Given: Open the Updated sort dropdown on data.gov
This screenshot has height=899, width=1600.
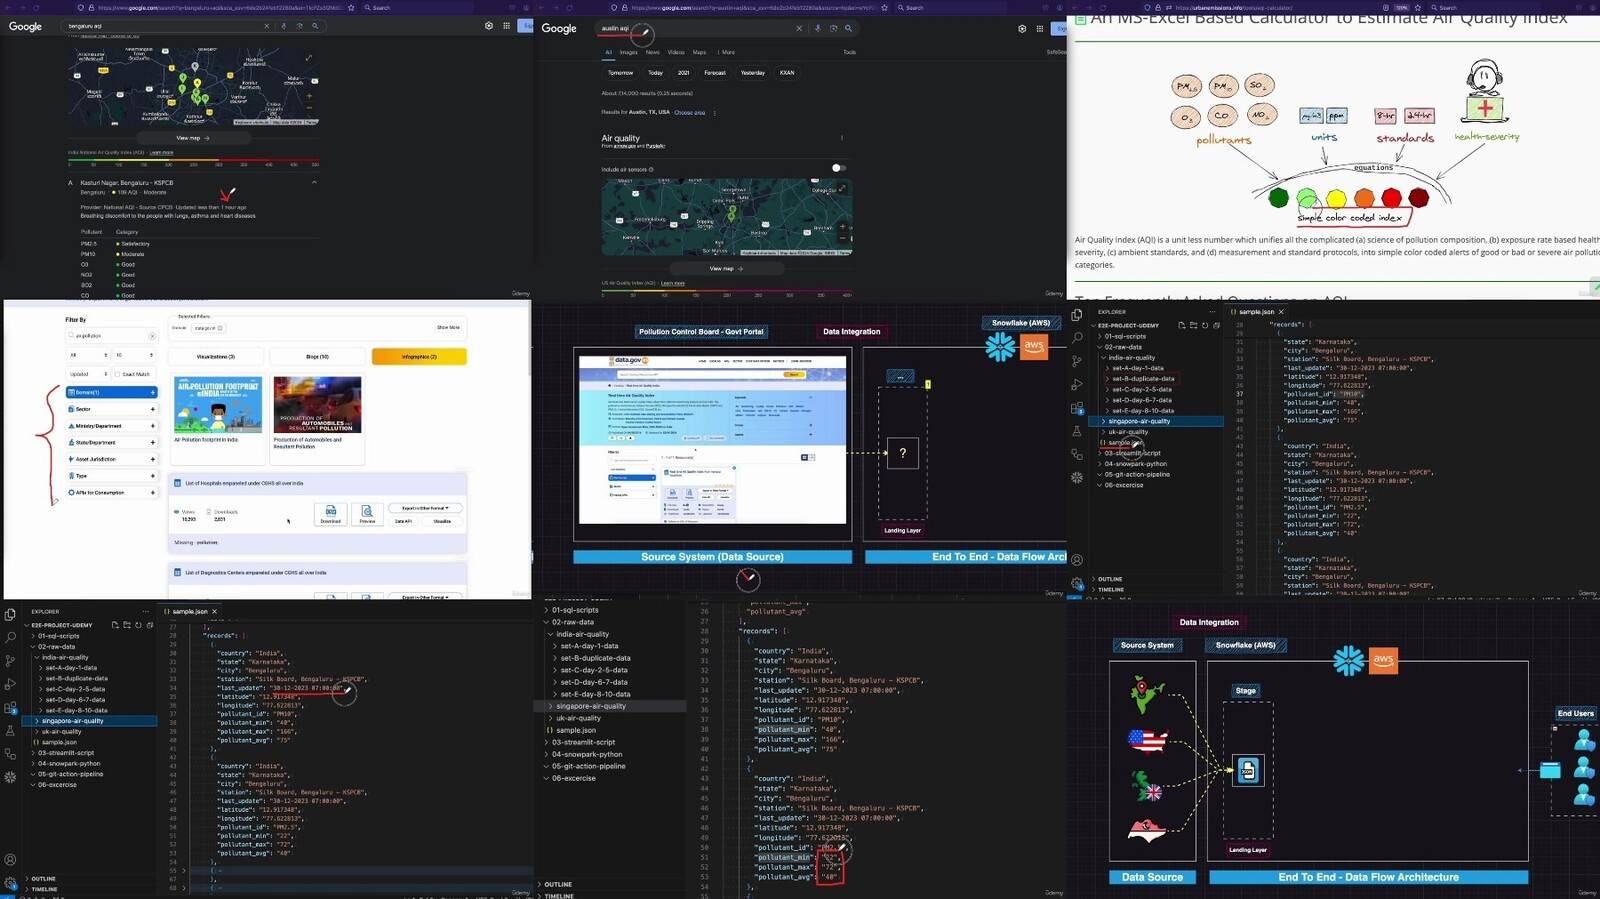Looking at the screenshot, I should (87, 374).
